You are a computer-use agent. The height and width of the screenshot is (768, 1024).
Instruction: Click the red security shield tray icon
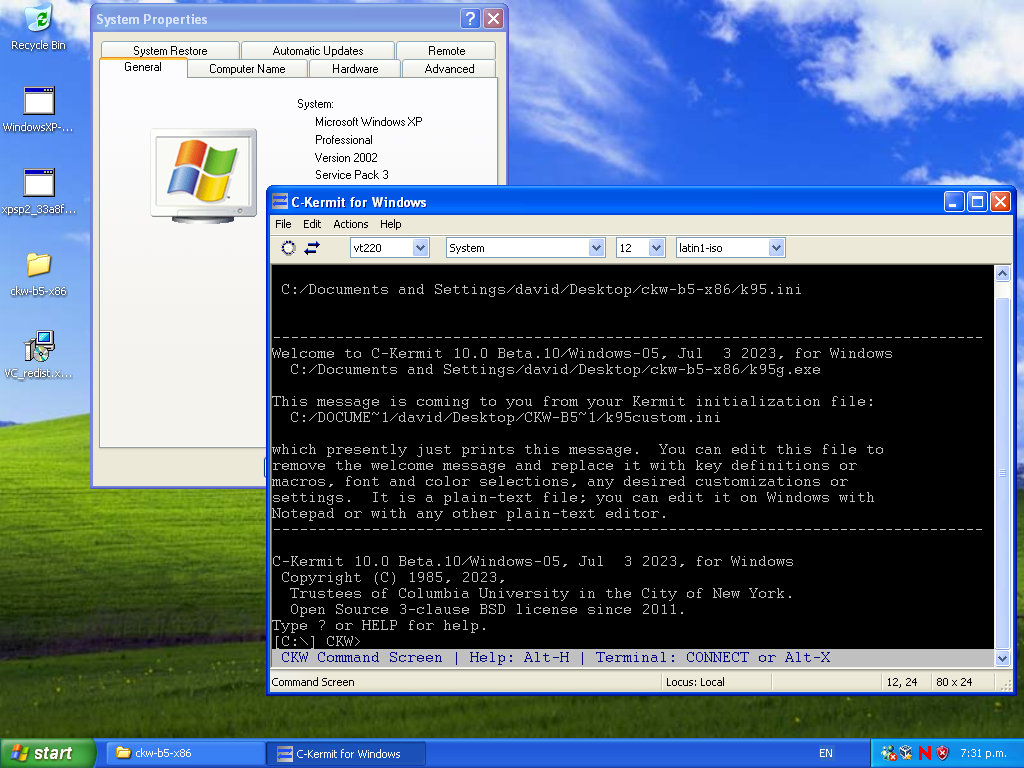coord(942,753)
